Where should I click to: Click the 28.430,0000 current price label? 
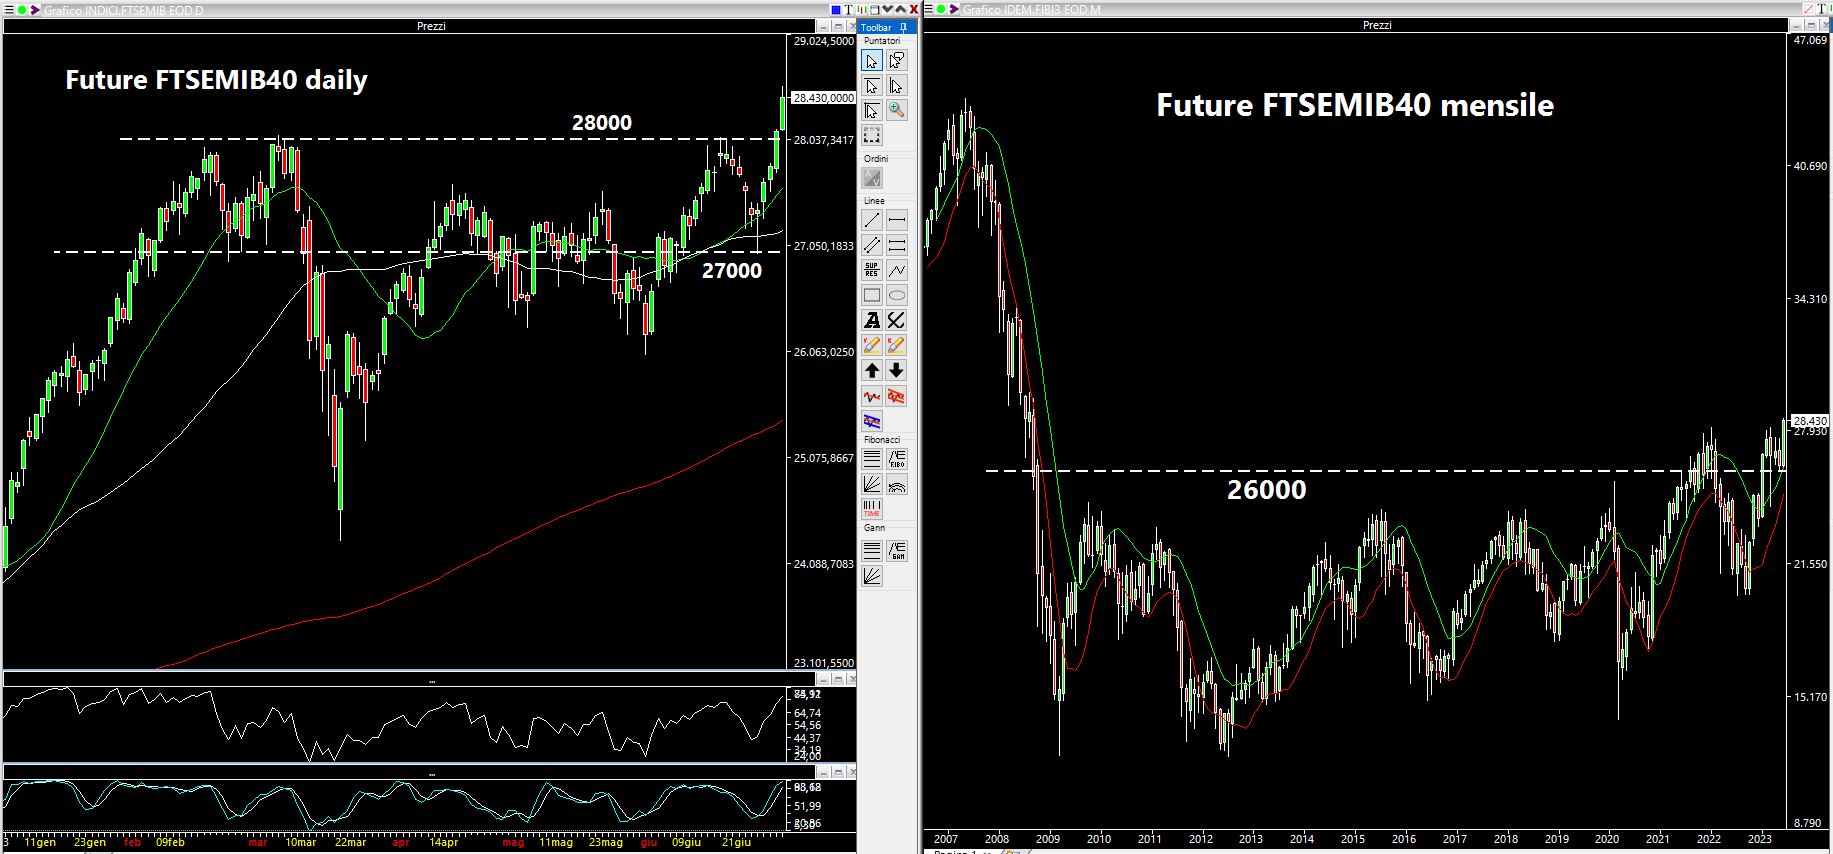(x=823, y=98)
